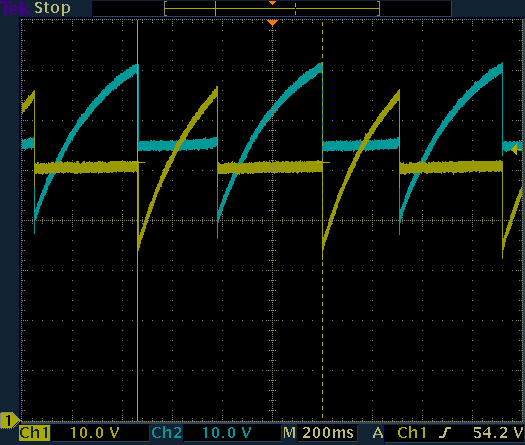Click the orange trigger position marker above graticule
Screen dimensions: 525x445
pos(273,23)
